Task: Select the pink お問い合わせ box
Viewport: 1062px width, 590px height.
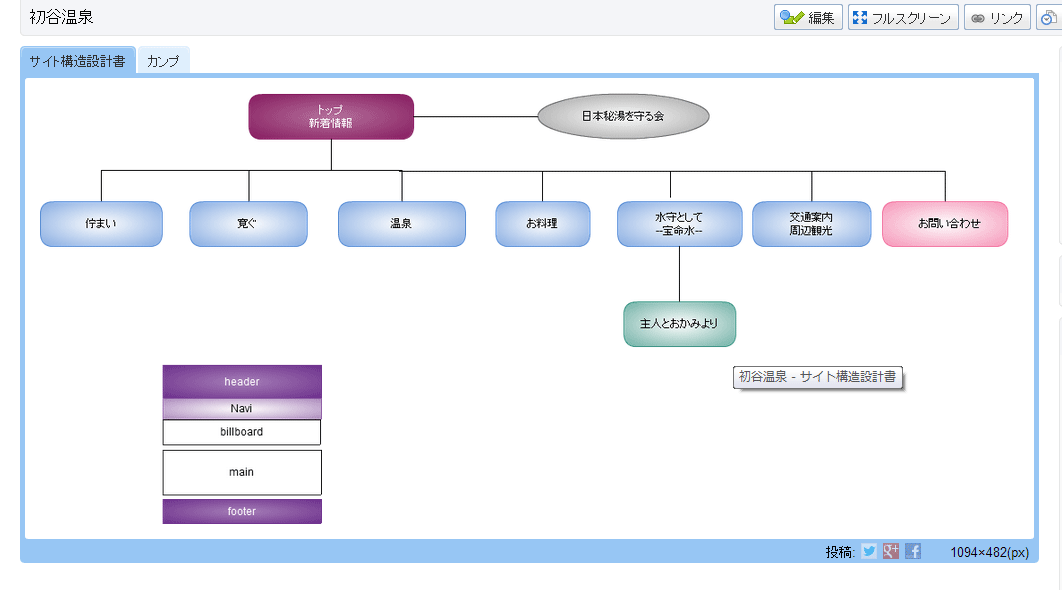Action: tap(945, 224)
